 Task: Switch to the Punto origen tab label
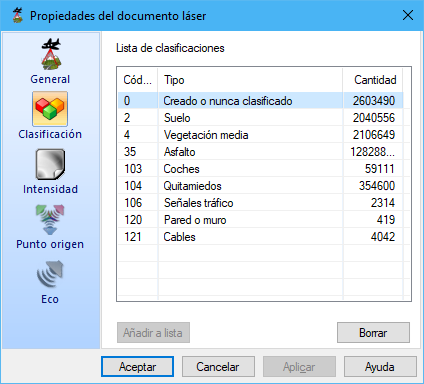click(x=50, y=244)
